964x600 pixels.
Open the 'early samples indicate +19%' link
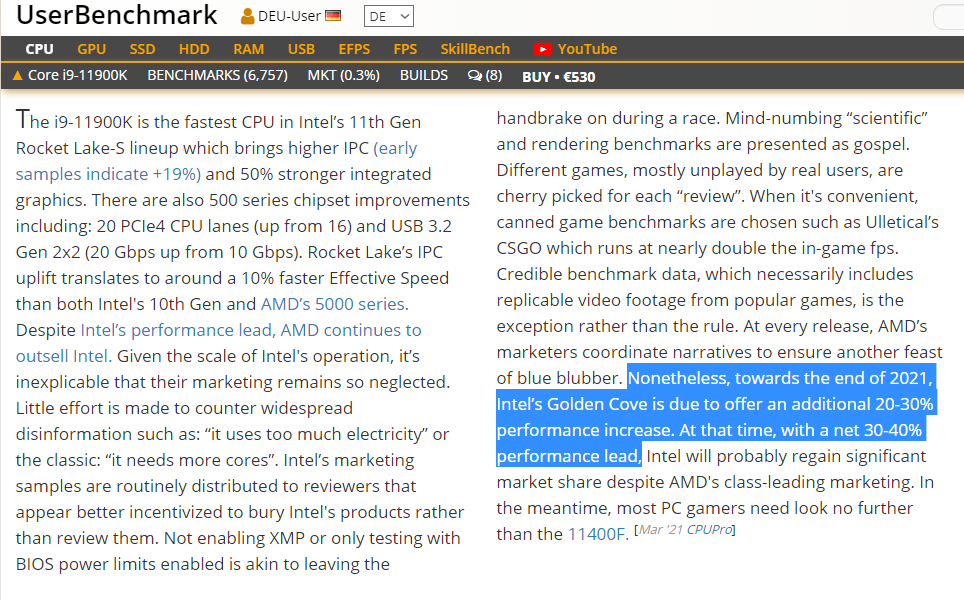[x=216, y=161]
